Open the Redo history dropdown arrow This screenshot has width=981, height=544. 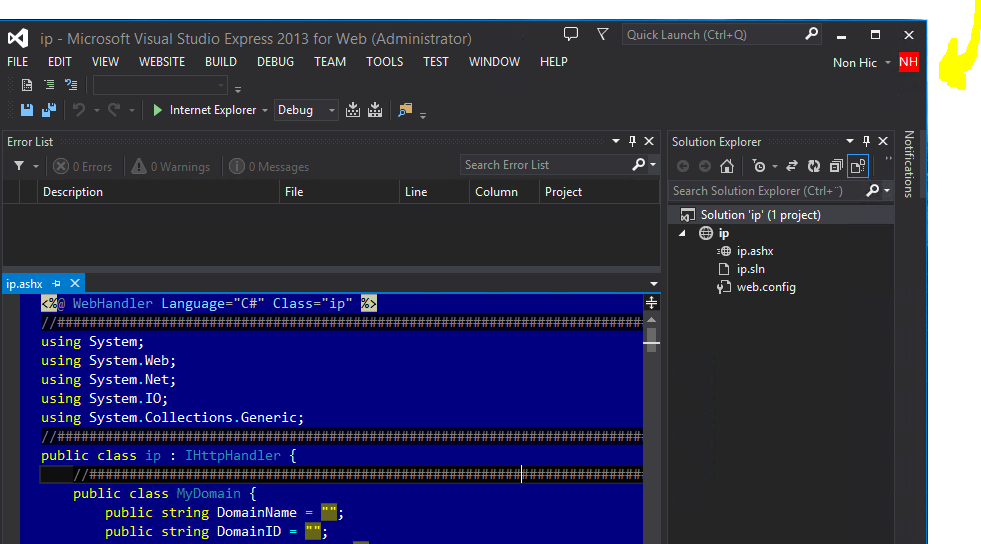click(131, 110)
